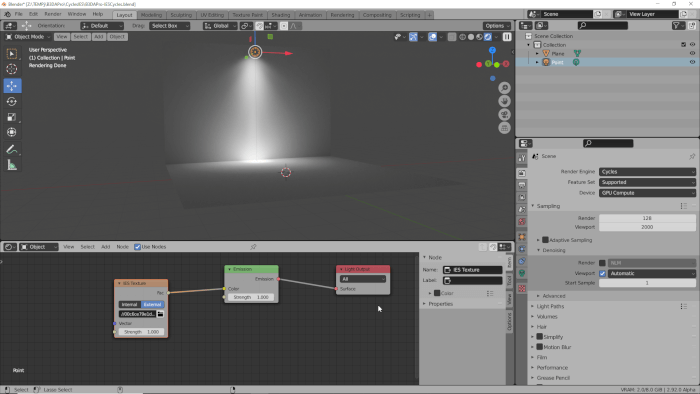Enable the Adaptive Sampling checkbox

pos(545,240)
